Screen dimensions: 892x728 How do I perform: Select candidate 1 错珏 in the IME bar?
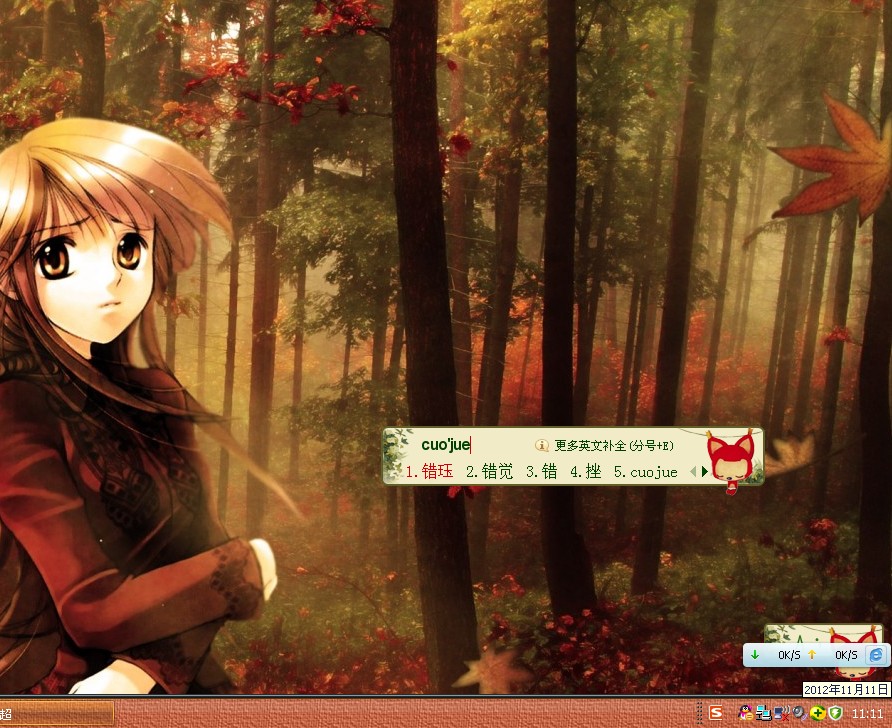pos(430,471)
